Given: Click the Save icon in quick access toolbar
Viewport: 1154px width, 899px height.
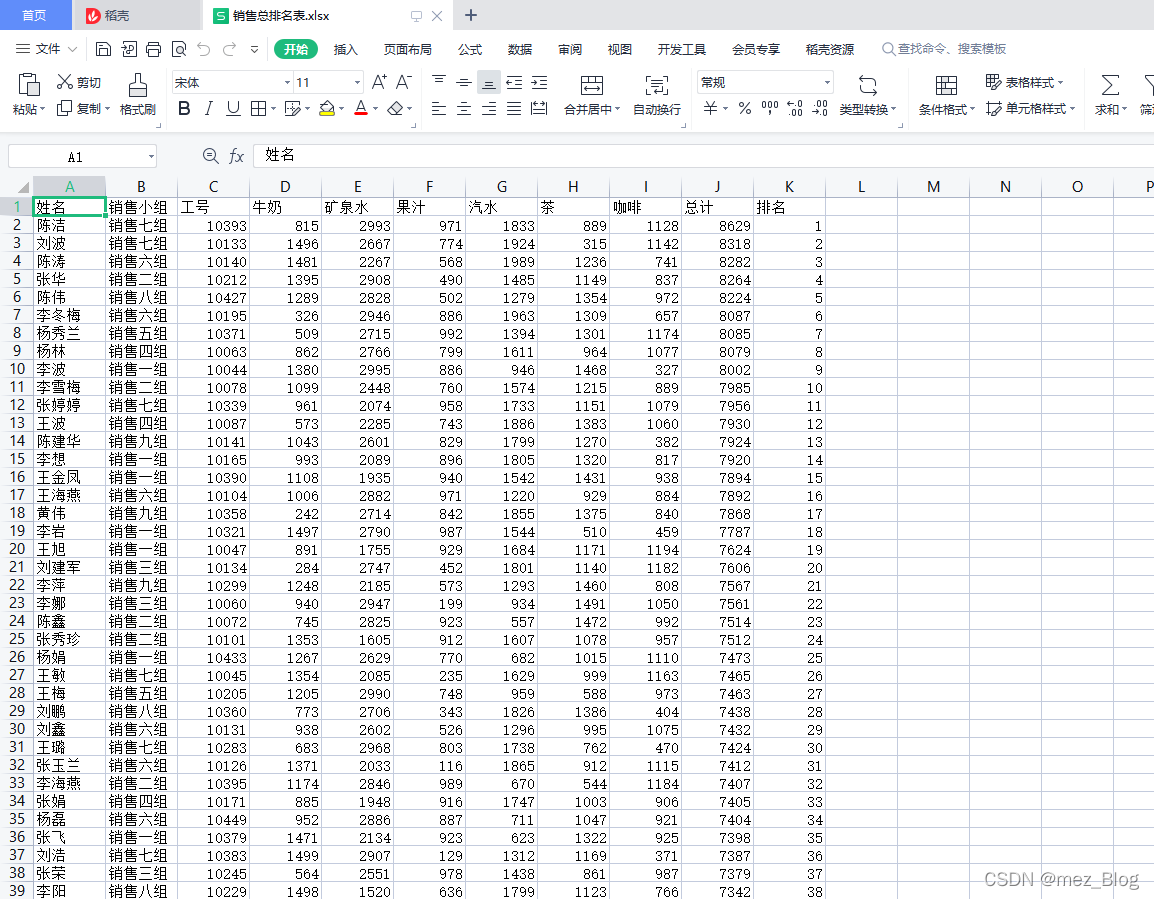Looking at the screenshot, I should (104, 49).
